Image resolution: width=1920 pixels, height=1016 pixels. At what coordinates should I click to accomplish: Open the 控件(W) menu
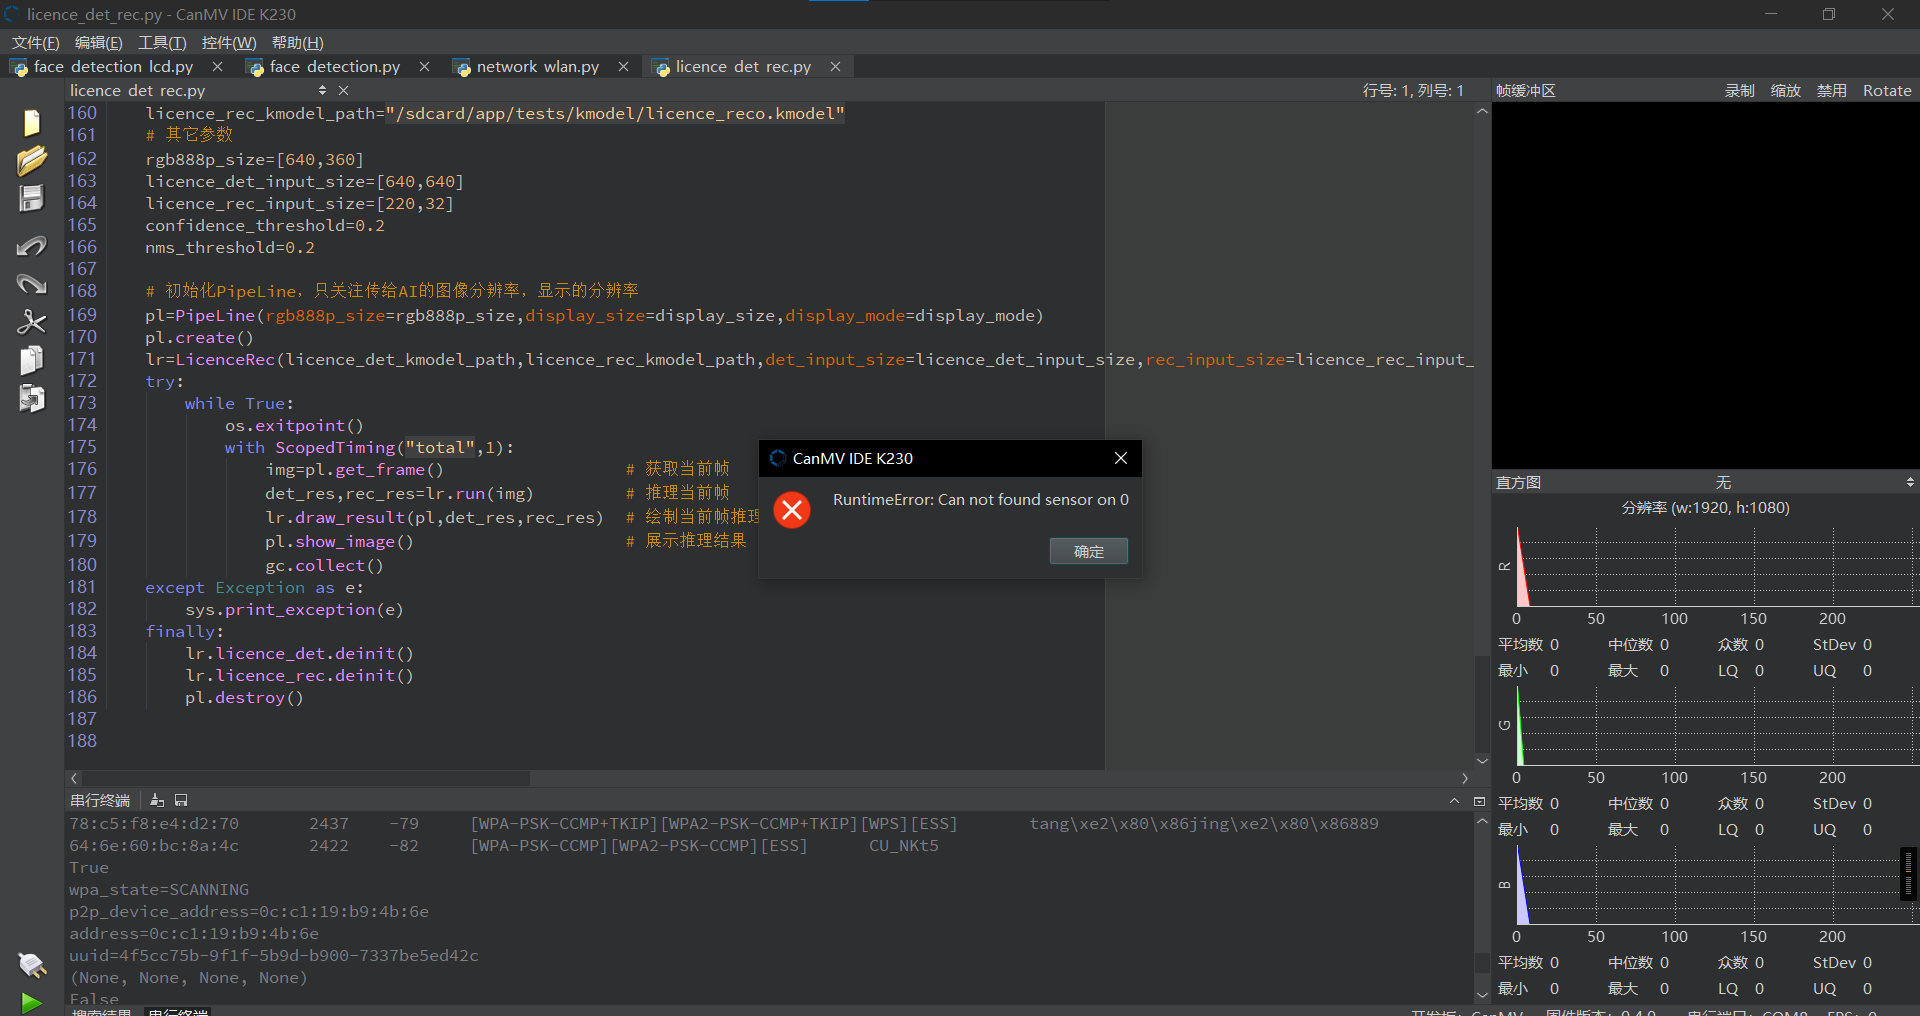point(229,42)
